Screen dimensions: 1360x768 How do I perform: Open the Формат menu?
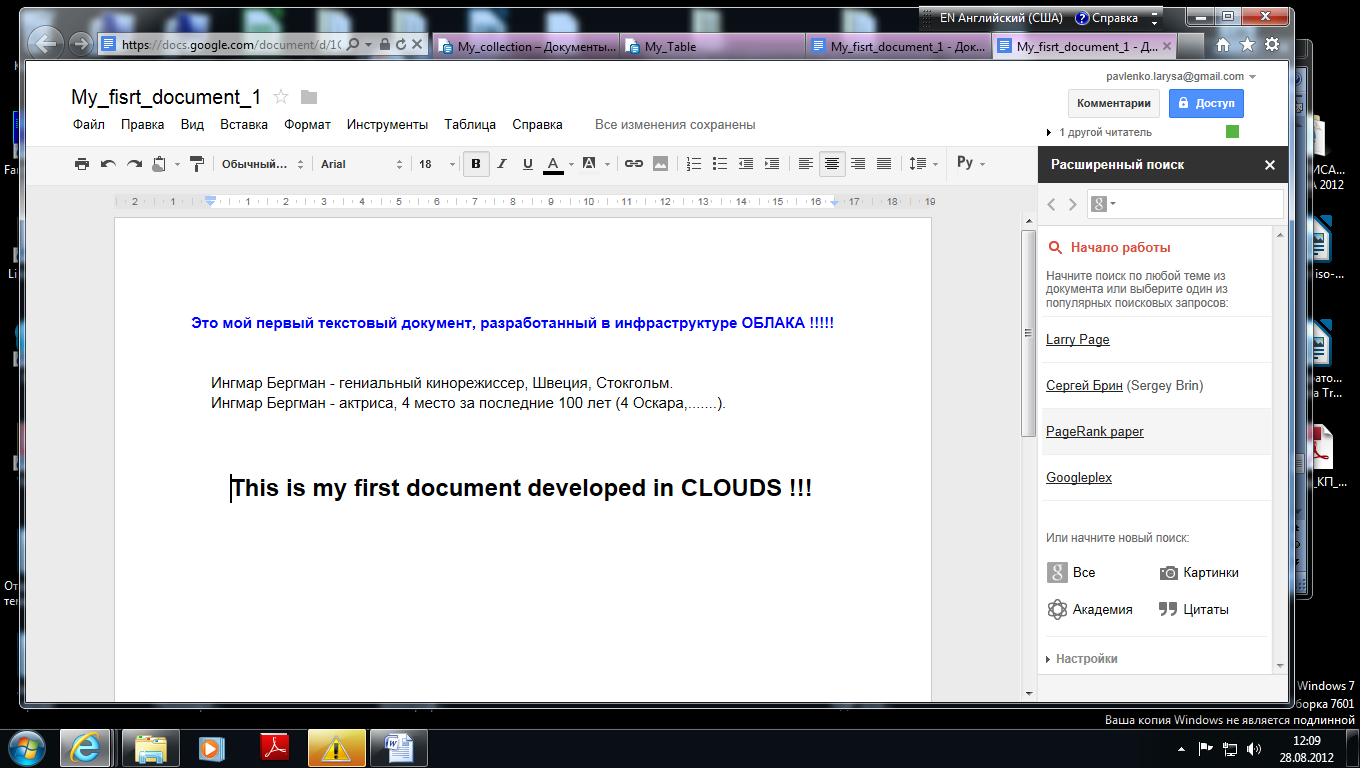point(307,125)
